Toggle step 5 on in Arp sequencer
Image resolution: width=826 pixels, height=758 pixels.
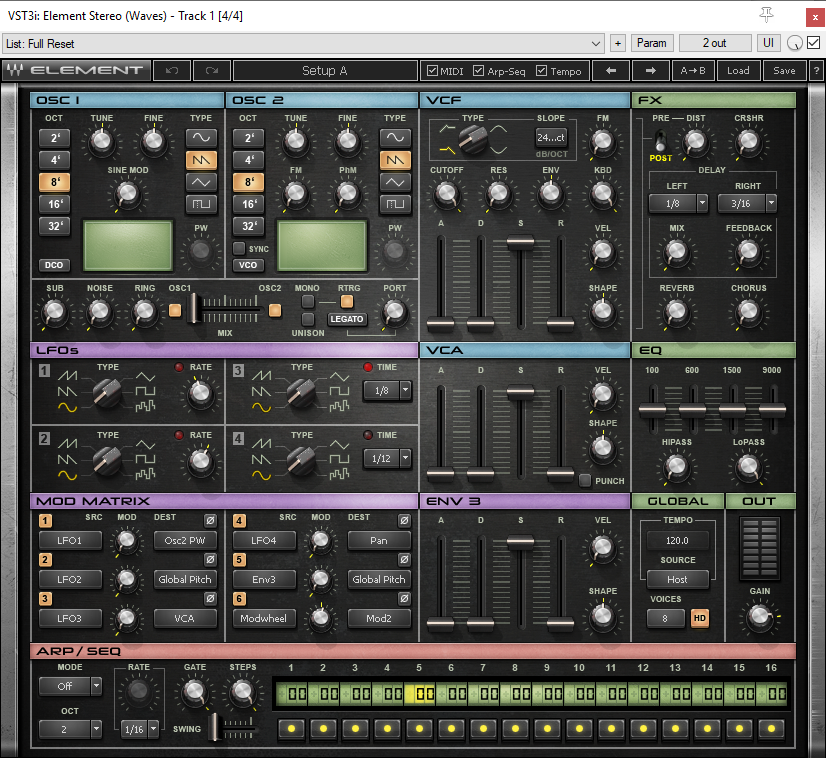point(419,729)
